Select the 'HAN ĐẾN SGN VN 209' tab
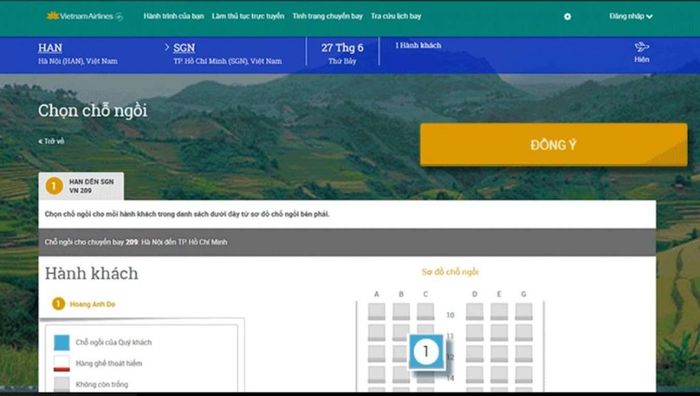The width and height of the screenshot is (700, 396). tap(81, 186)
